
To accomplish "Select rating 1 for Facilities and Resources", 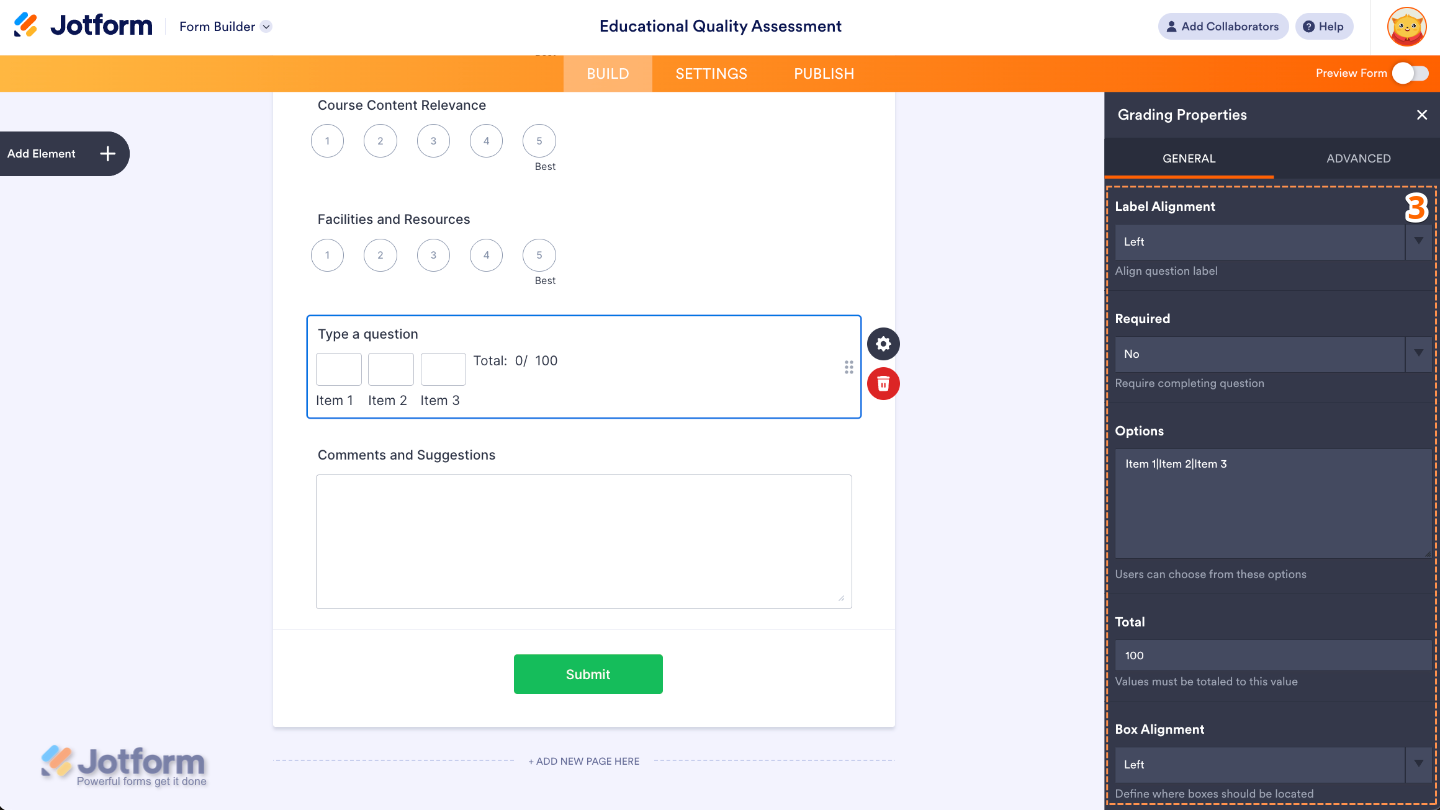I will pyautogui.click(x=327, y=255).
